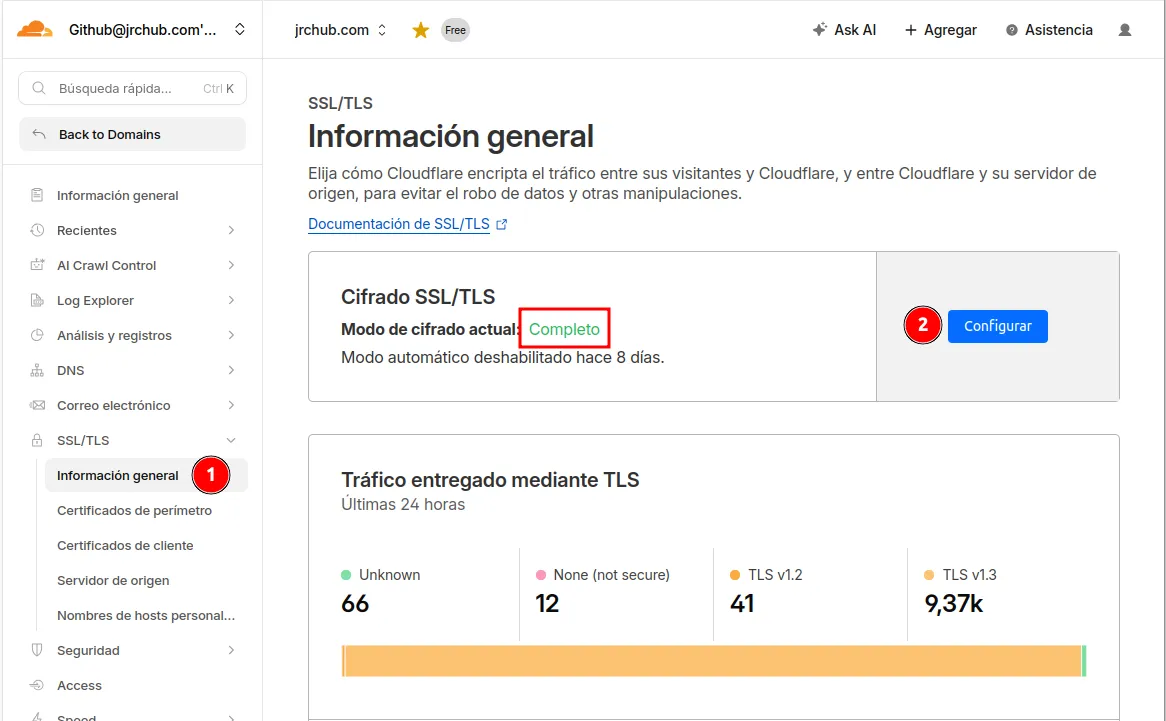This screenshot has height=721, width=1166.
Task: Click the Últimas 24 horas subtitle
Action: (x=403, y=505)
